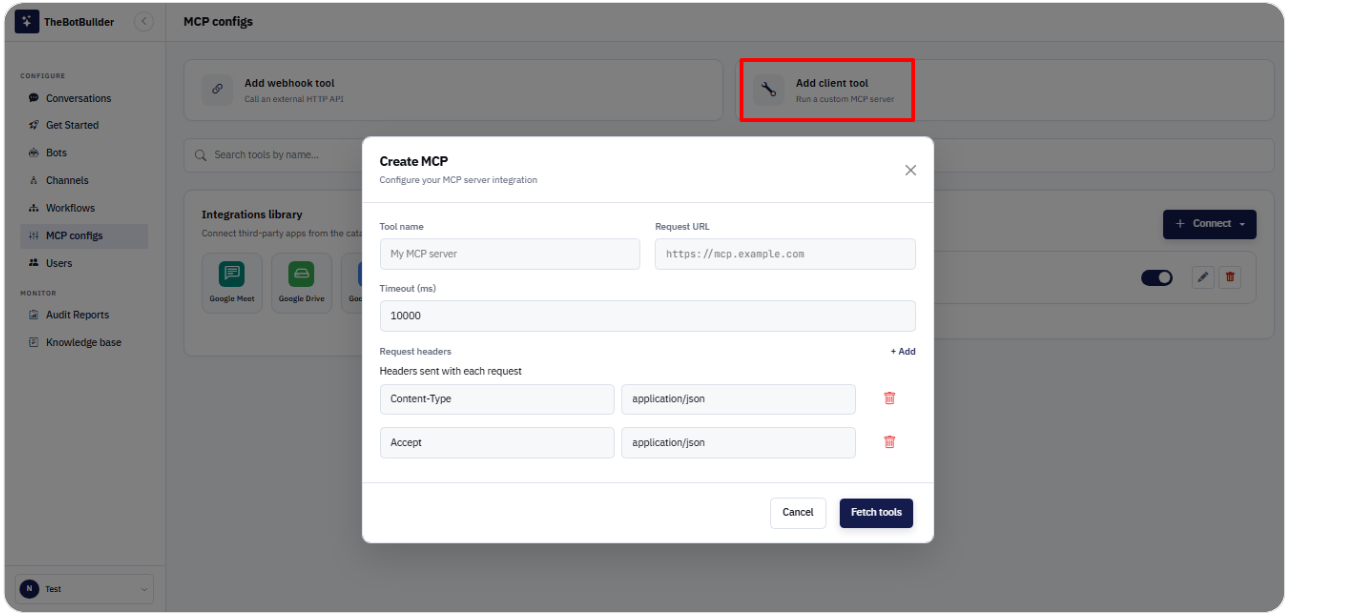Click Add client tool card
The width and height of the screenshot is (1366, 615).
pyautogui.click(x=1006, y=90)
